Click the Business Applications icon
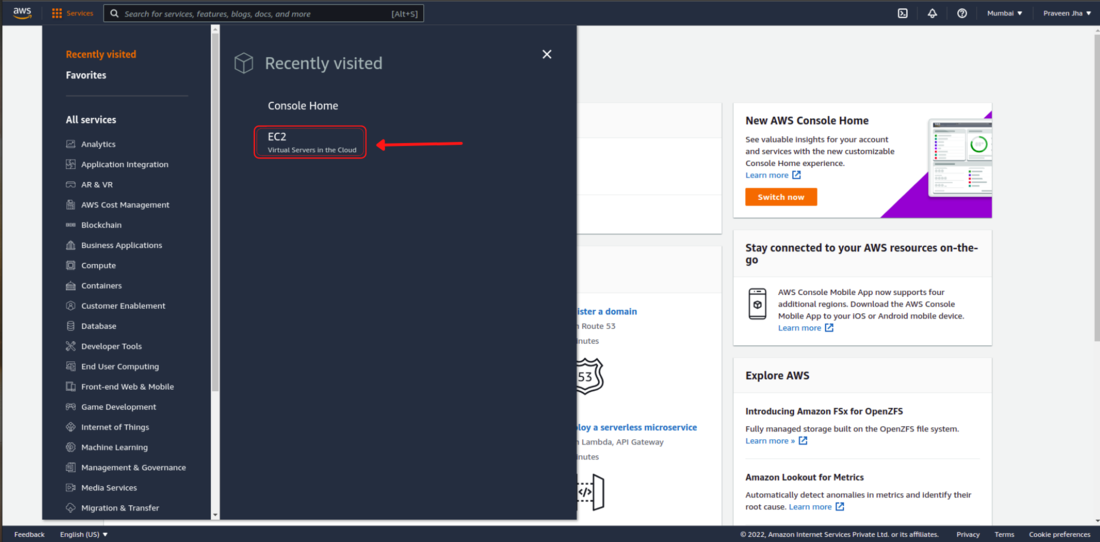The width and height of the screenshot is (1100, 542). [70, 245]
